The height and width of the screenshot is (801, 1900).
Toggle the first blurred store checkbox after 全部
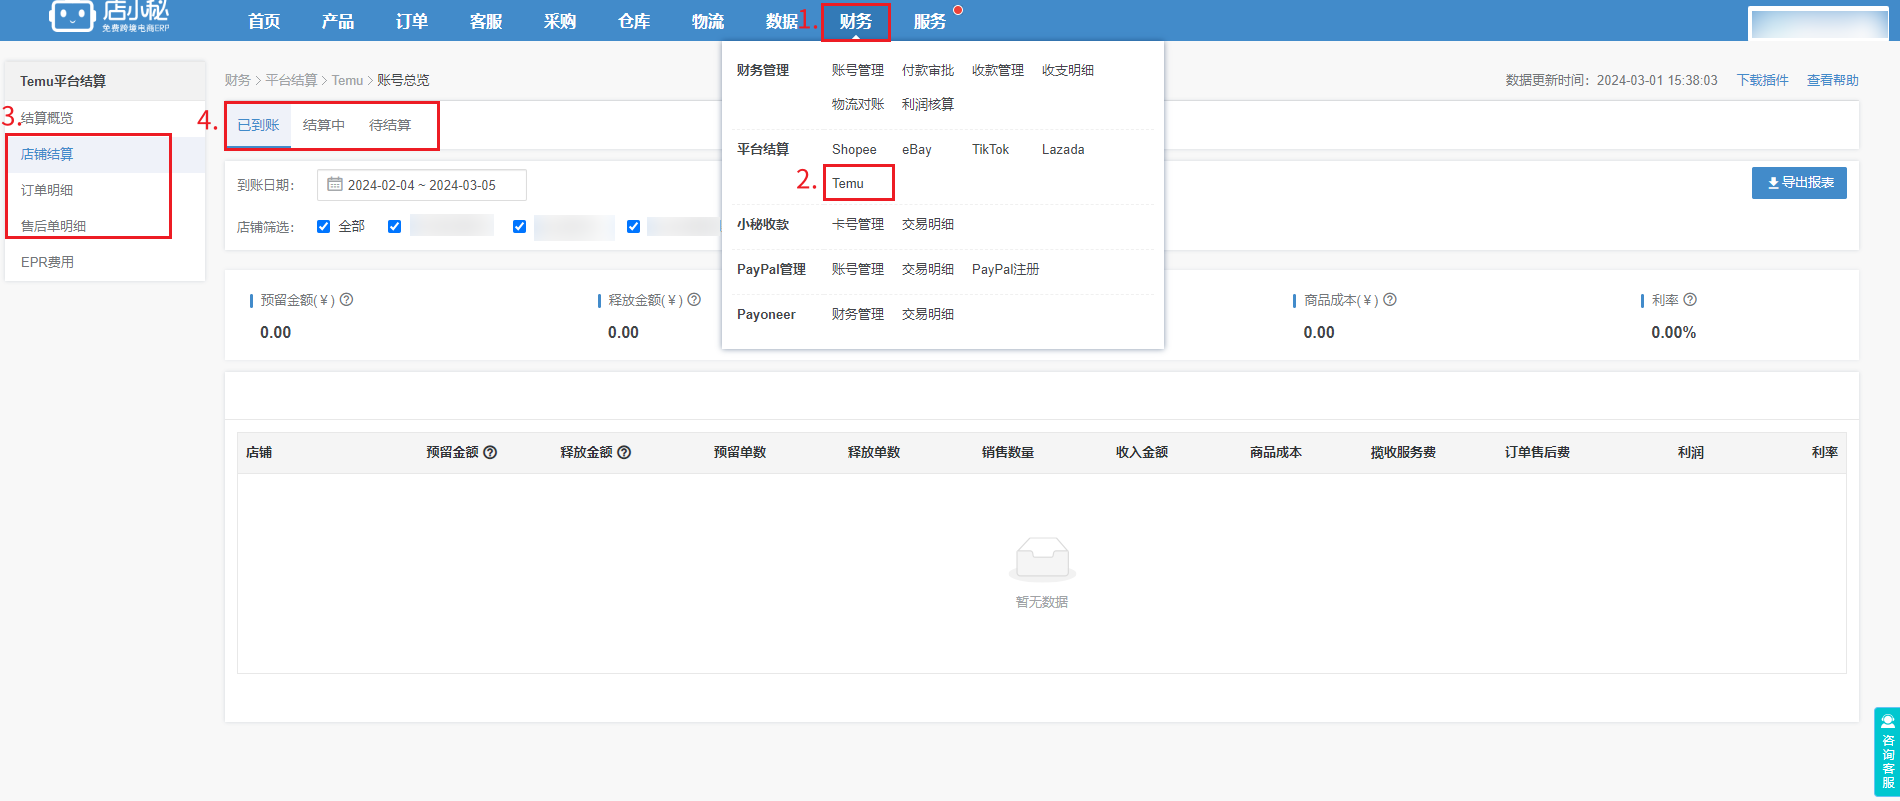click(x=395, y=226)
